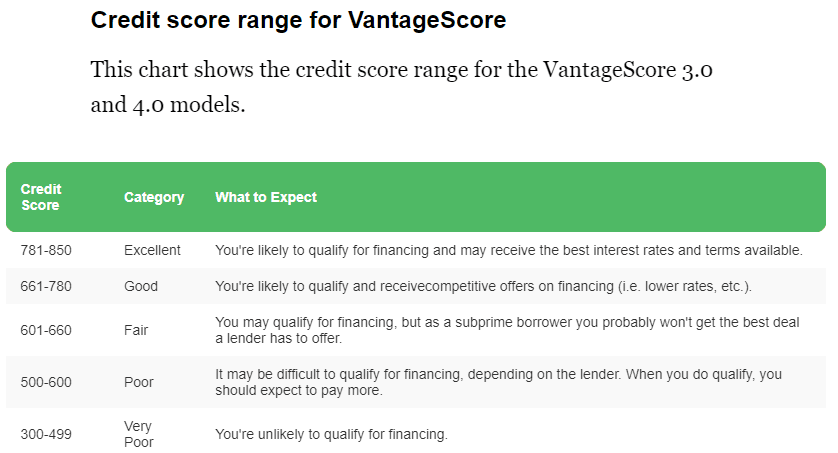Select the 601-660 score cell

tap(46, 330)
